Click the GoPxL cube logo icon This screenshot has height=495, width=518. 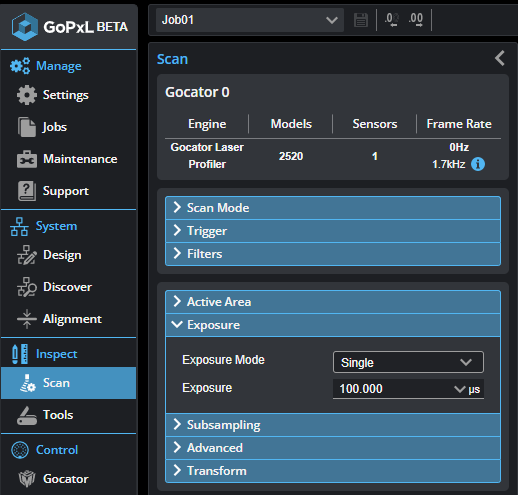(x=25, y=27)
